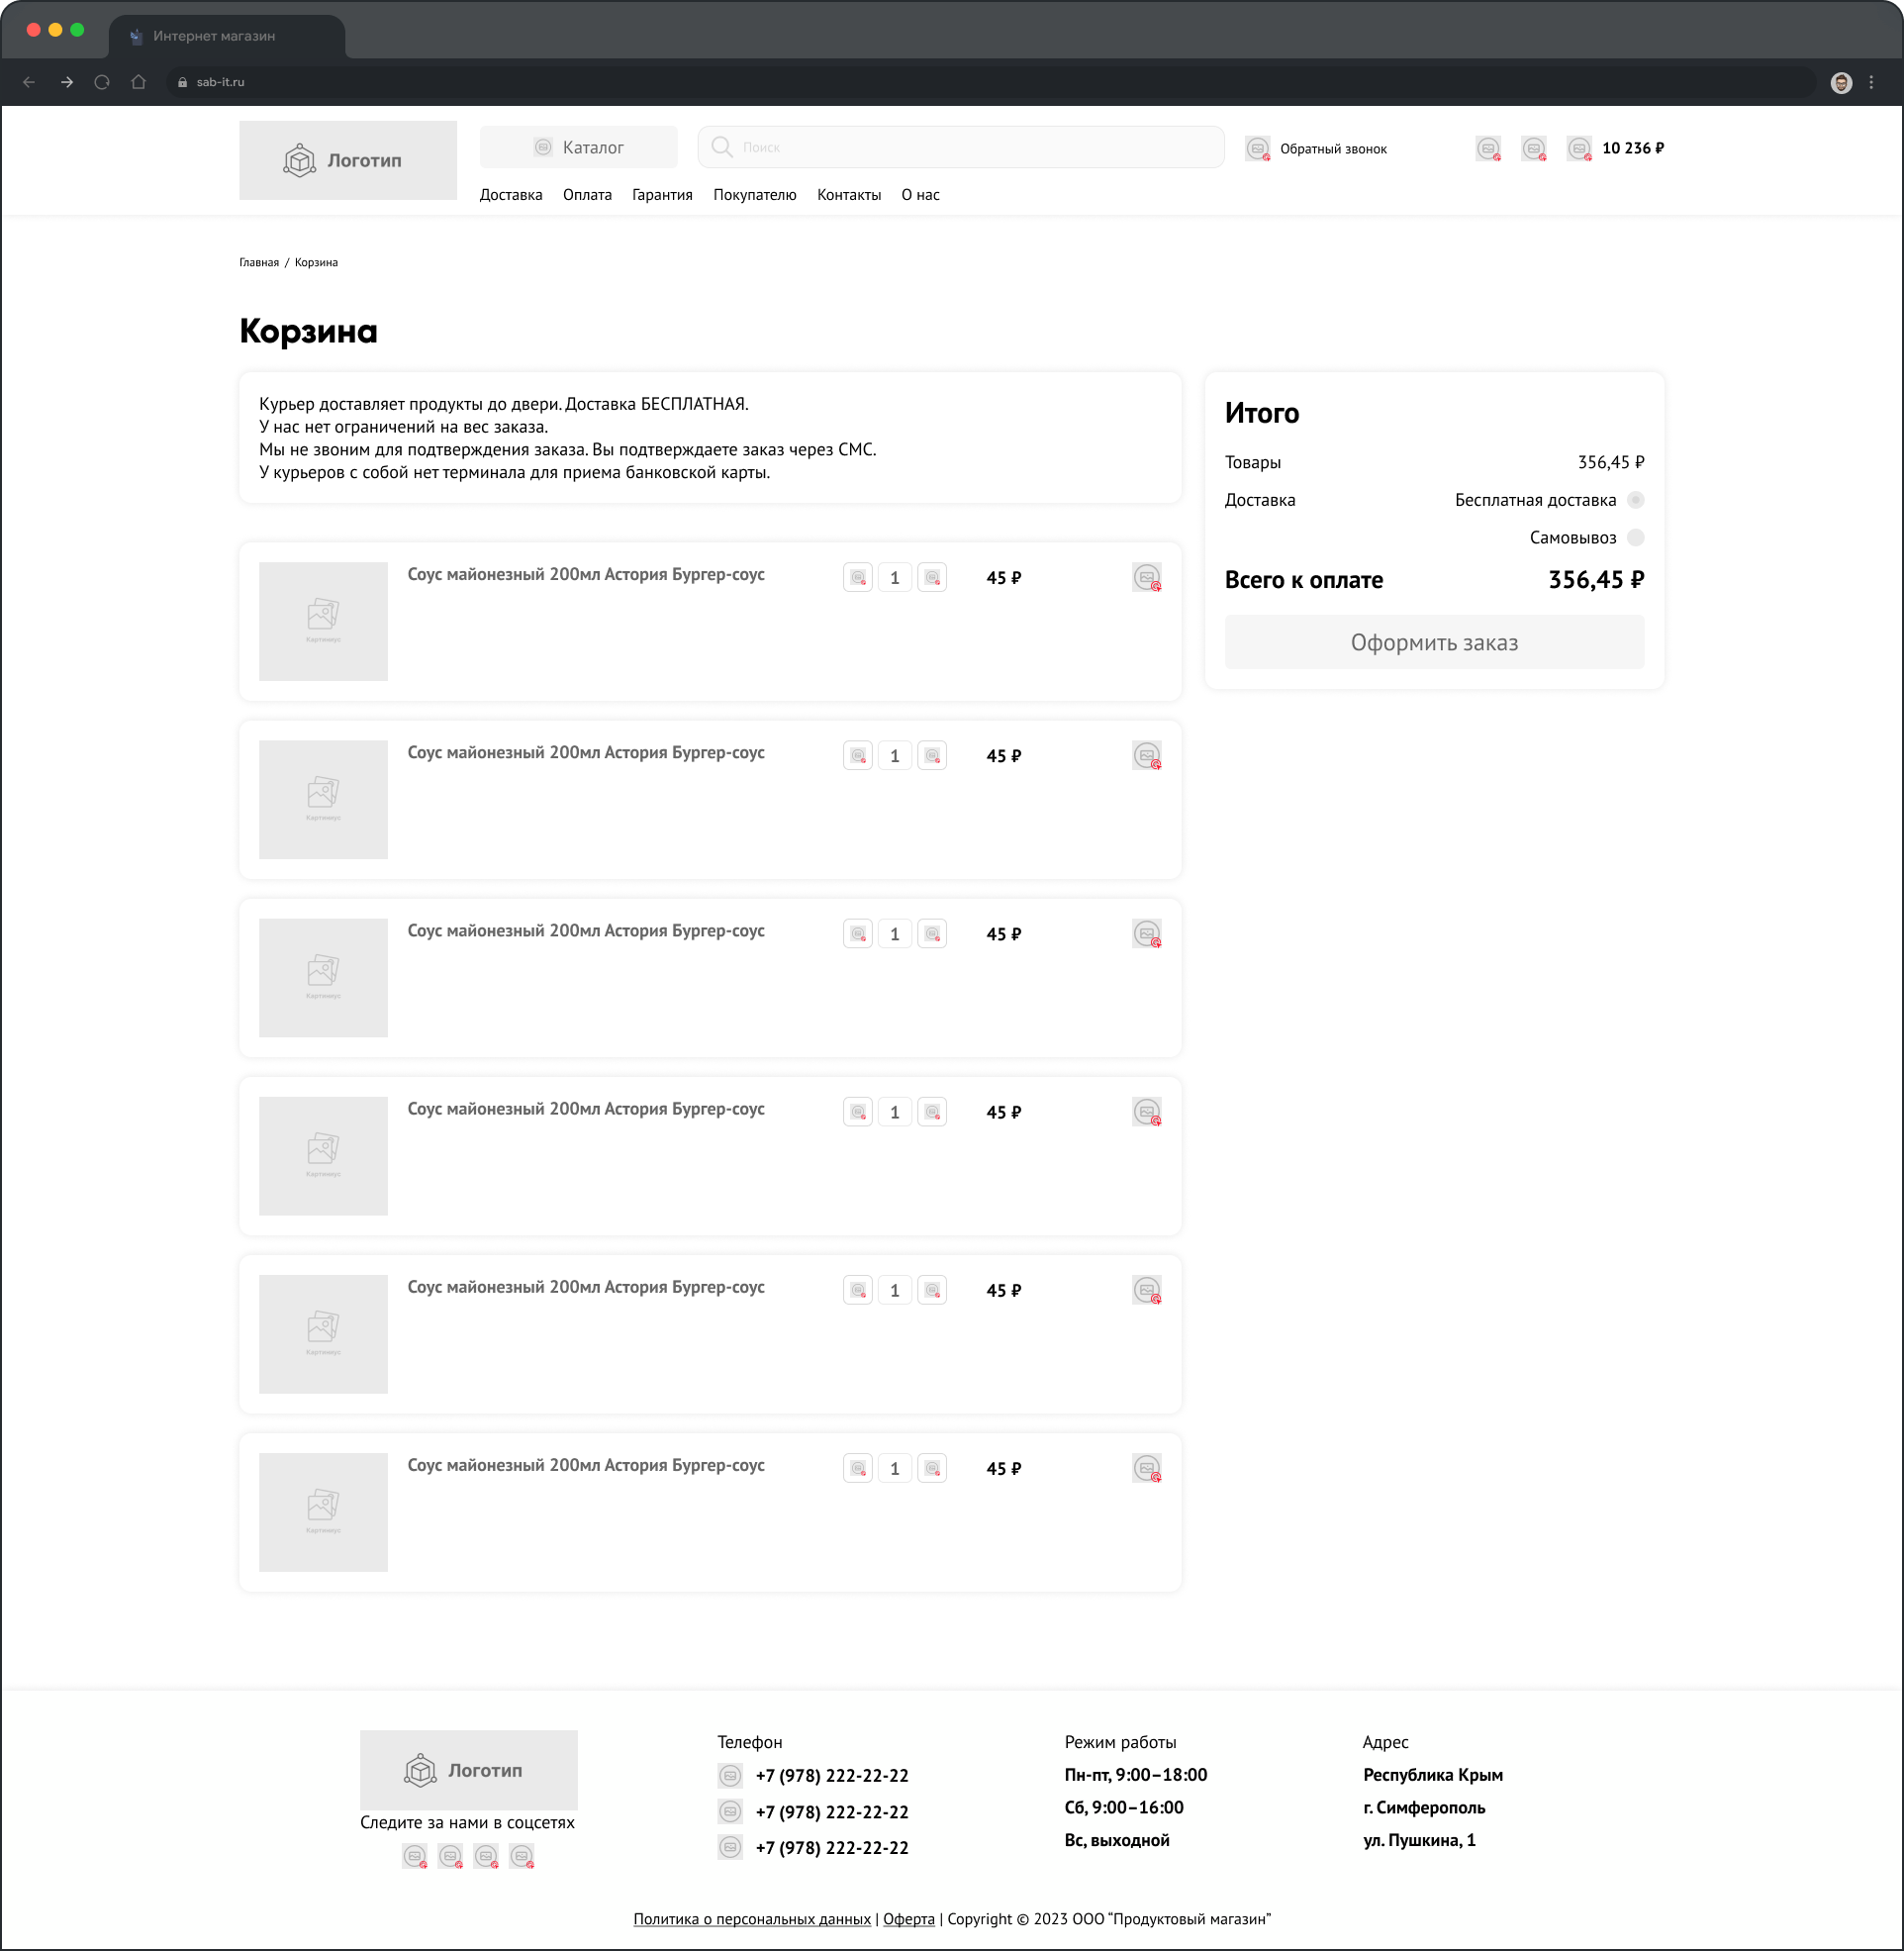The height and width of the screenshot is (1951, 1904).
Task: Decrease quantity of the first cart item
Action: (857, 578)
